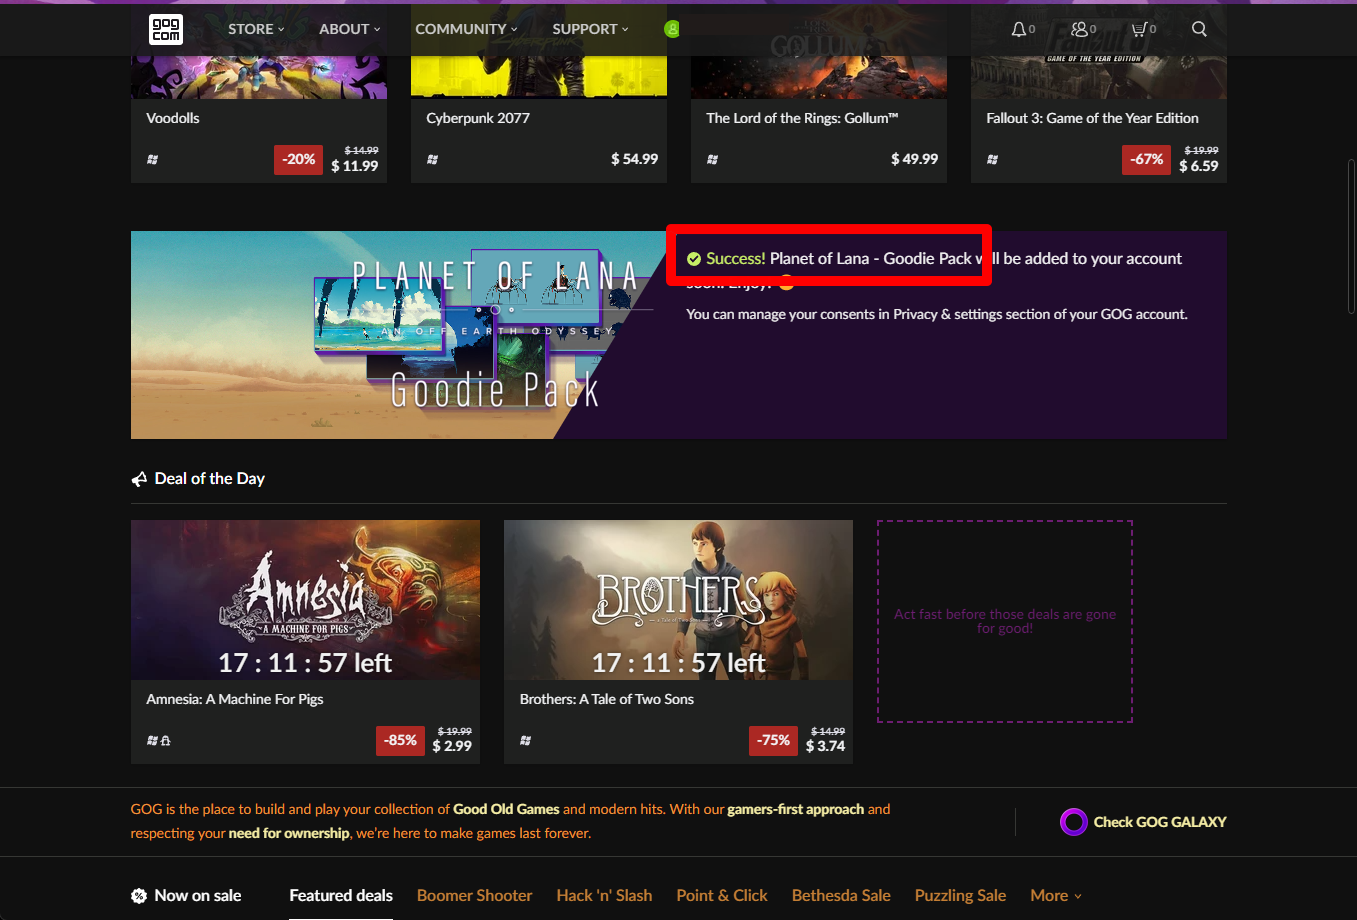Click the Windows icon under Fallout 3
This screenshot has height=920, width=1357.
992,159
